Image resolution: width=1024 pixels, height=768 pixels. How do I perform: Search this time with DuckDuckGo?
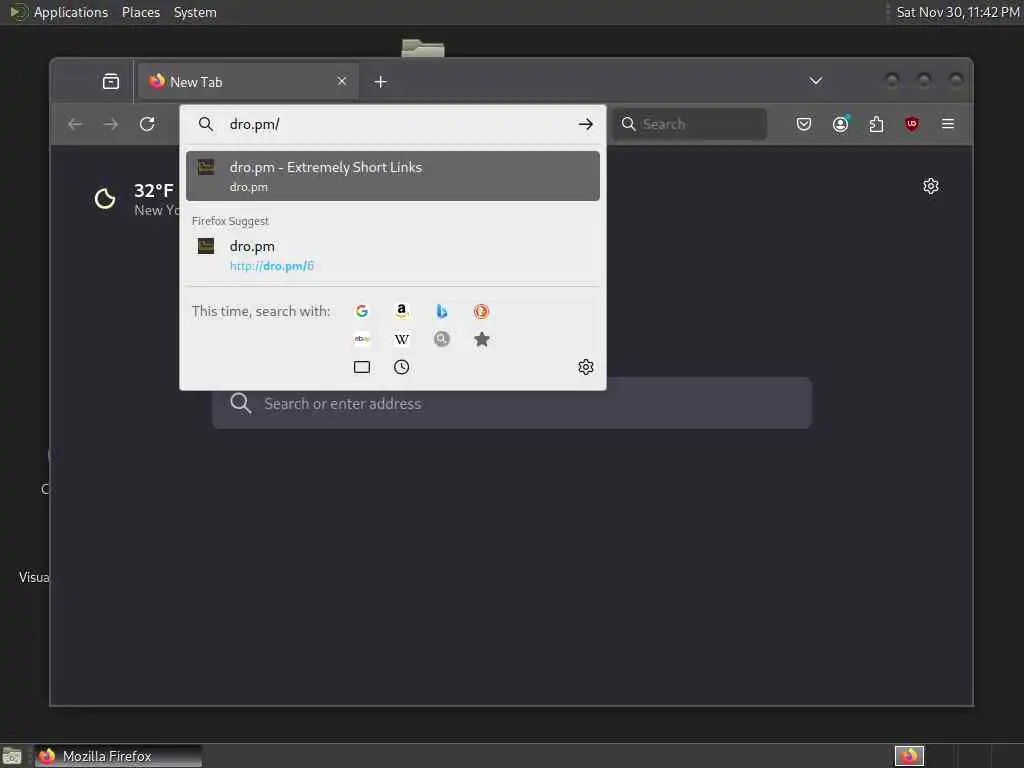click(481, 312)
